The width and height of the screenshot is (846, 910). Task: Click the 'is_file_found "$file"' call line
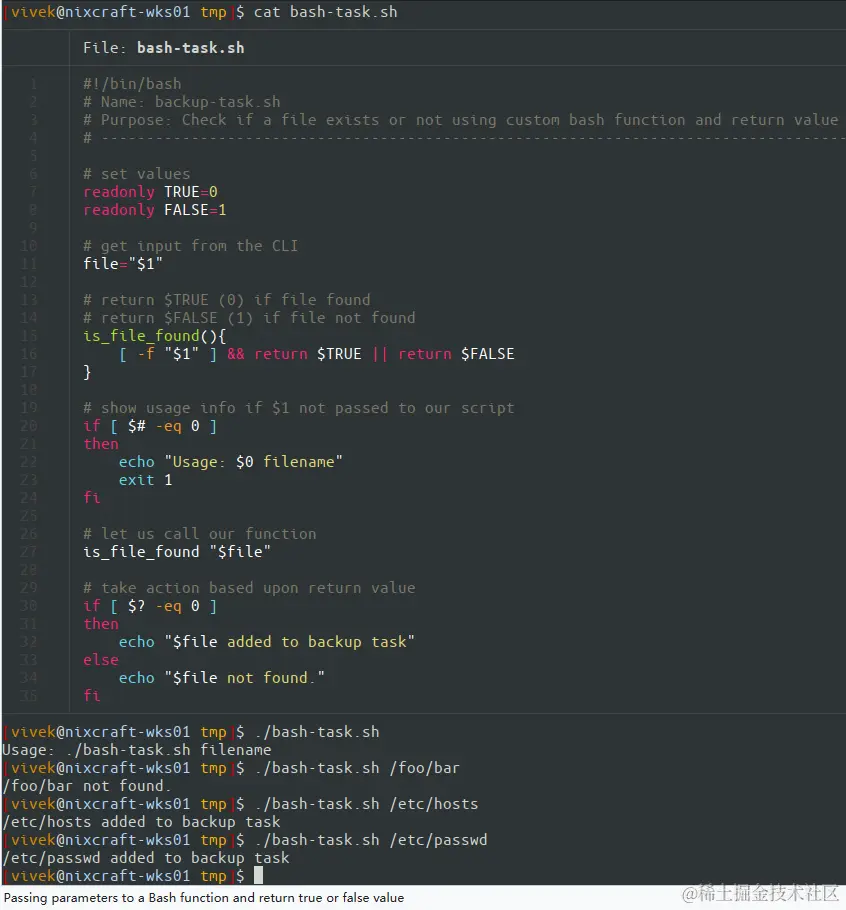[177, 552]
